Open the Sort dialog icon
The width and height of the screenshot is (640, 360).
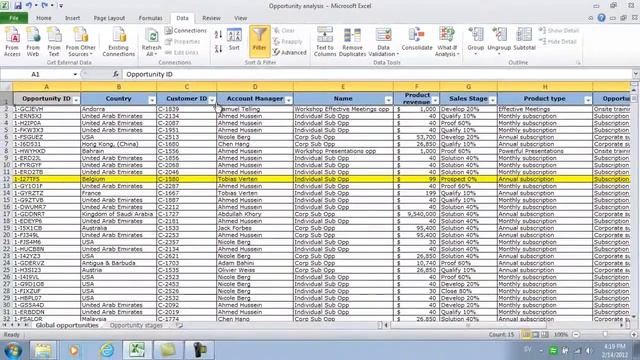point(234,40)
